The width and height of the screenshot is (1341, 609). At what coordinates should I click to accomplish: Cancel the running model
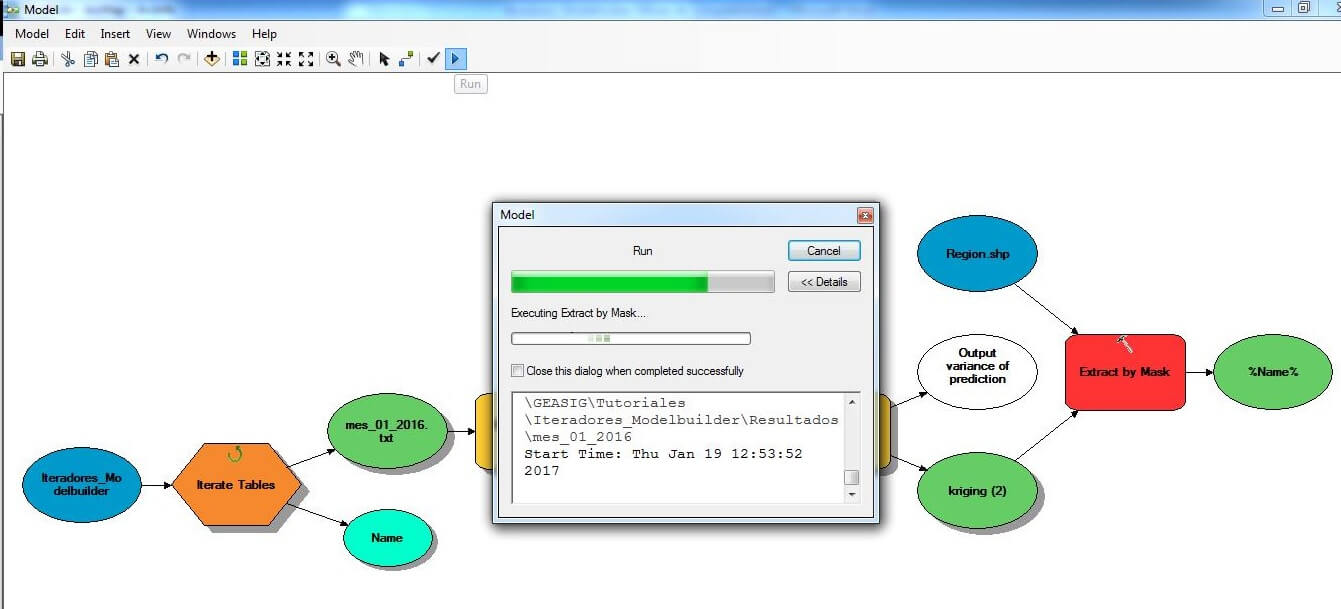tap(824, 251)
